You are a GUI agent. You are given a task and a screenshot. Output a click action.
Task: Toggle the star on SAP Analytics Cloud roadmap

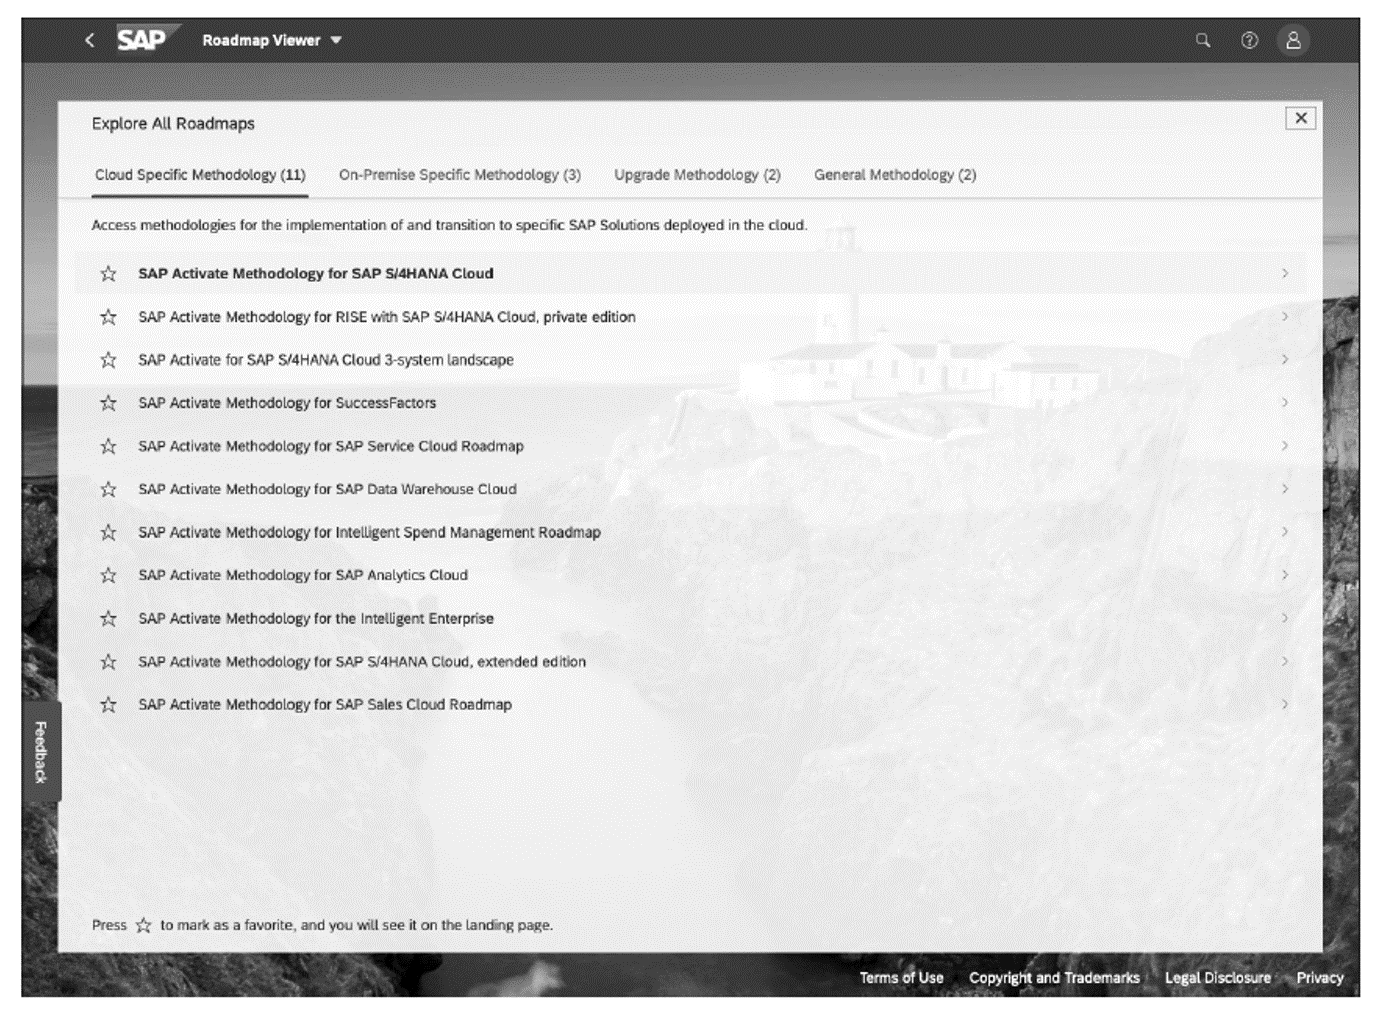coord(108,575)
